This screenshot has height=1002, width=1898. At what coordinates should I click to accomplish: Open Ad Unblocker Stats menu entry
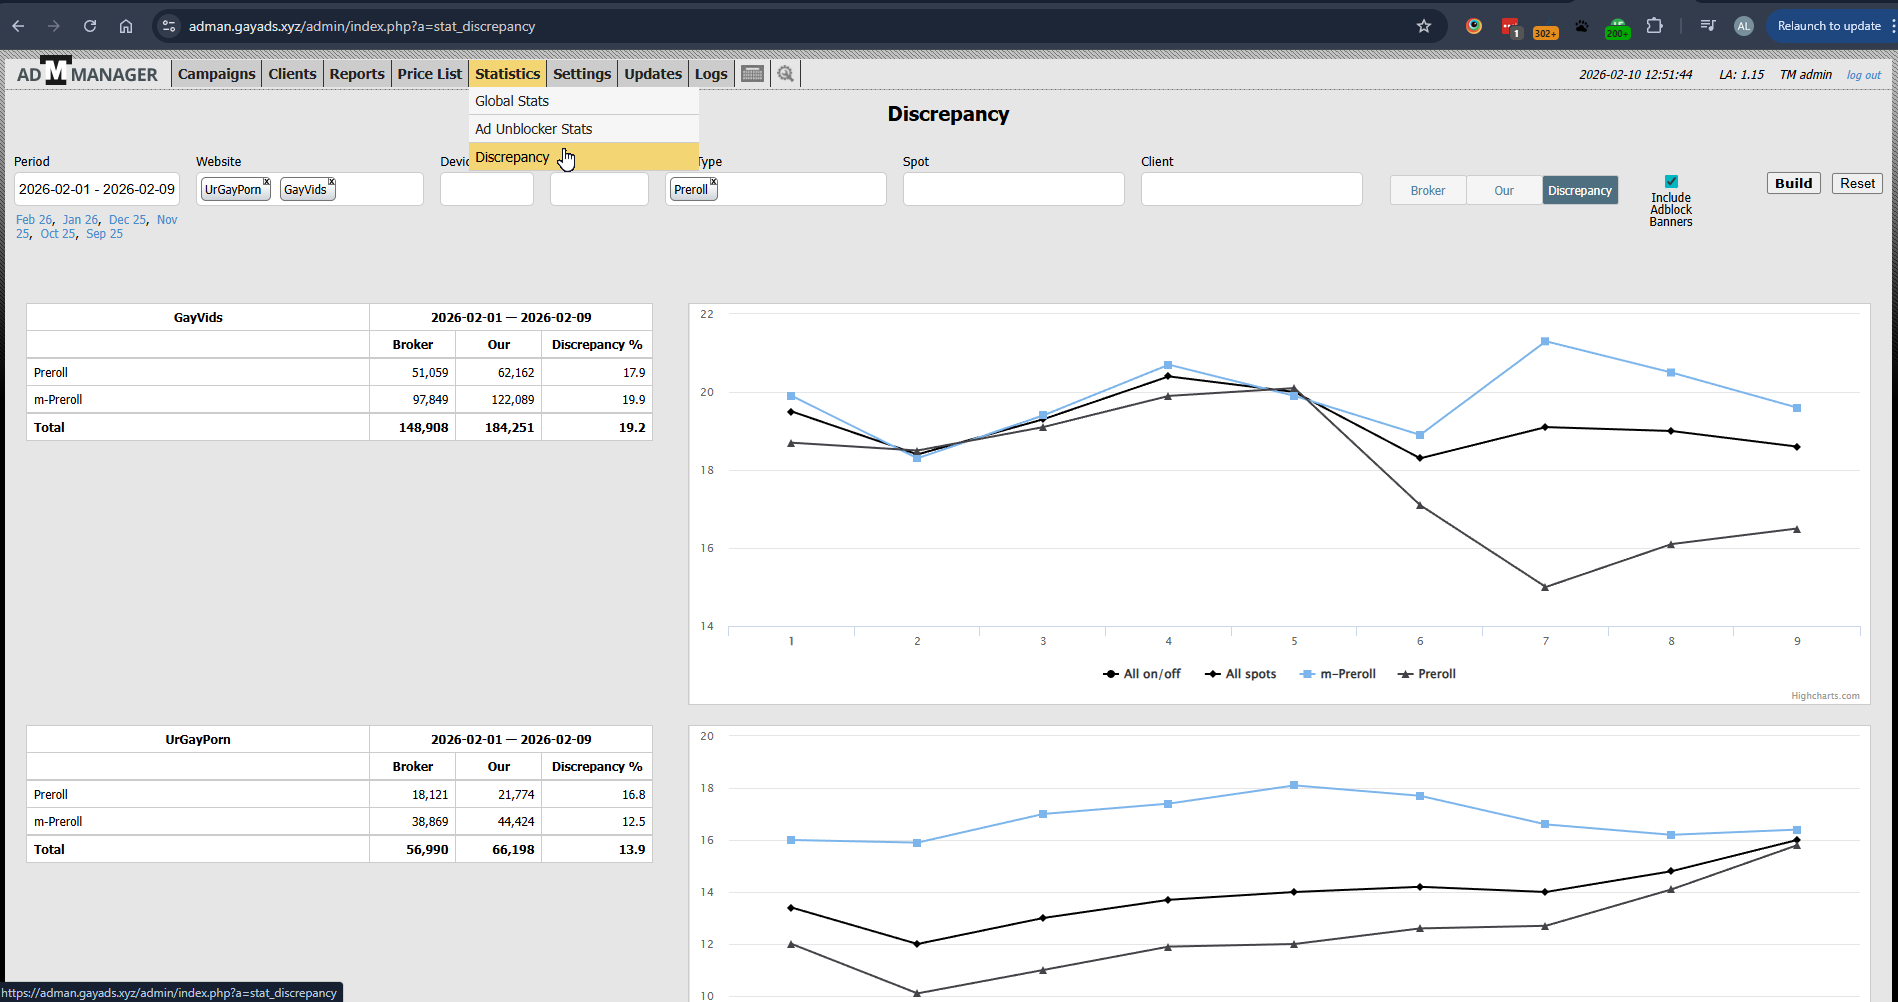tap(534, 129)
